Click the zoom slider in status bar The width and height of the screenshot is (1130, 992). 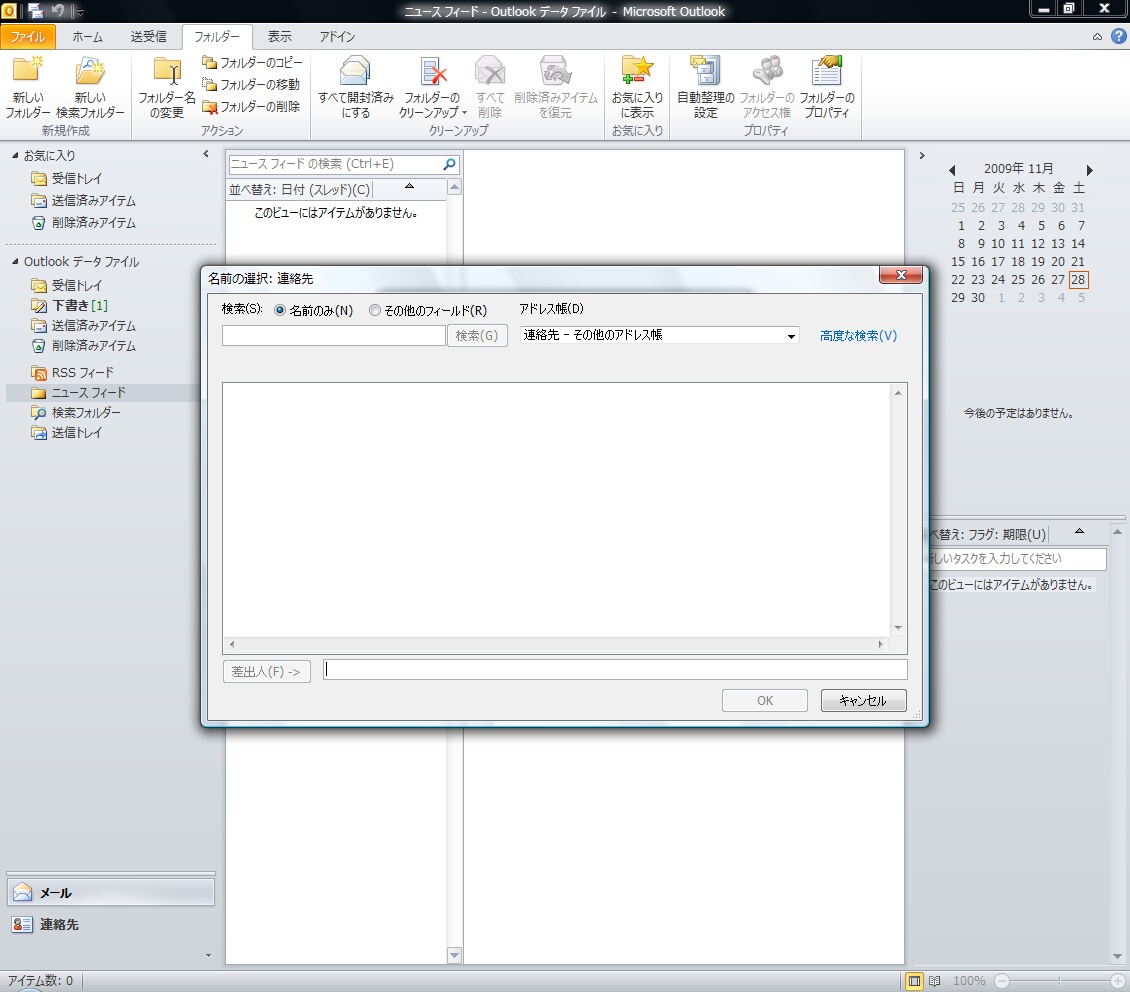[1059, 980]
